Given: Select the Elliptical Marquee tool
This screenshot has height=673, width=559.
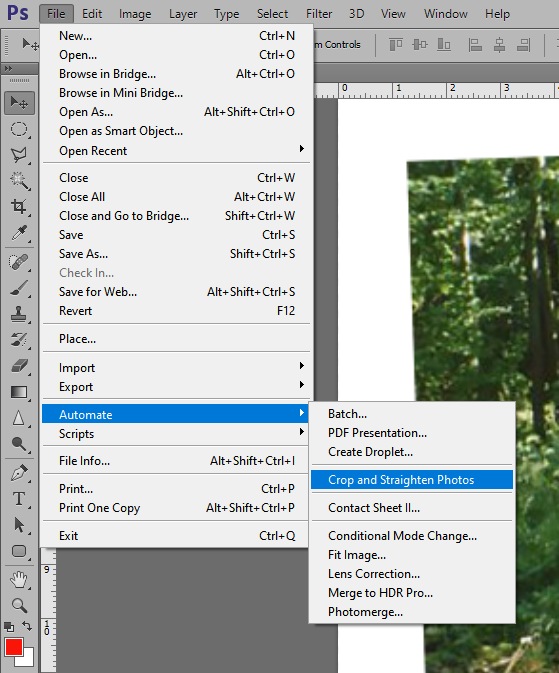Looking at the screenshot, I should click(19, 129).
